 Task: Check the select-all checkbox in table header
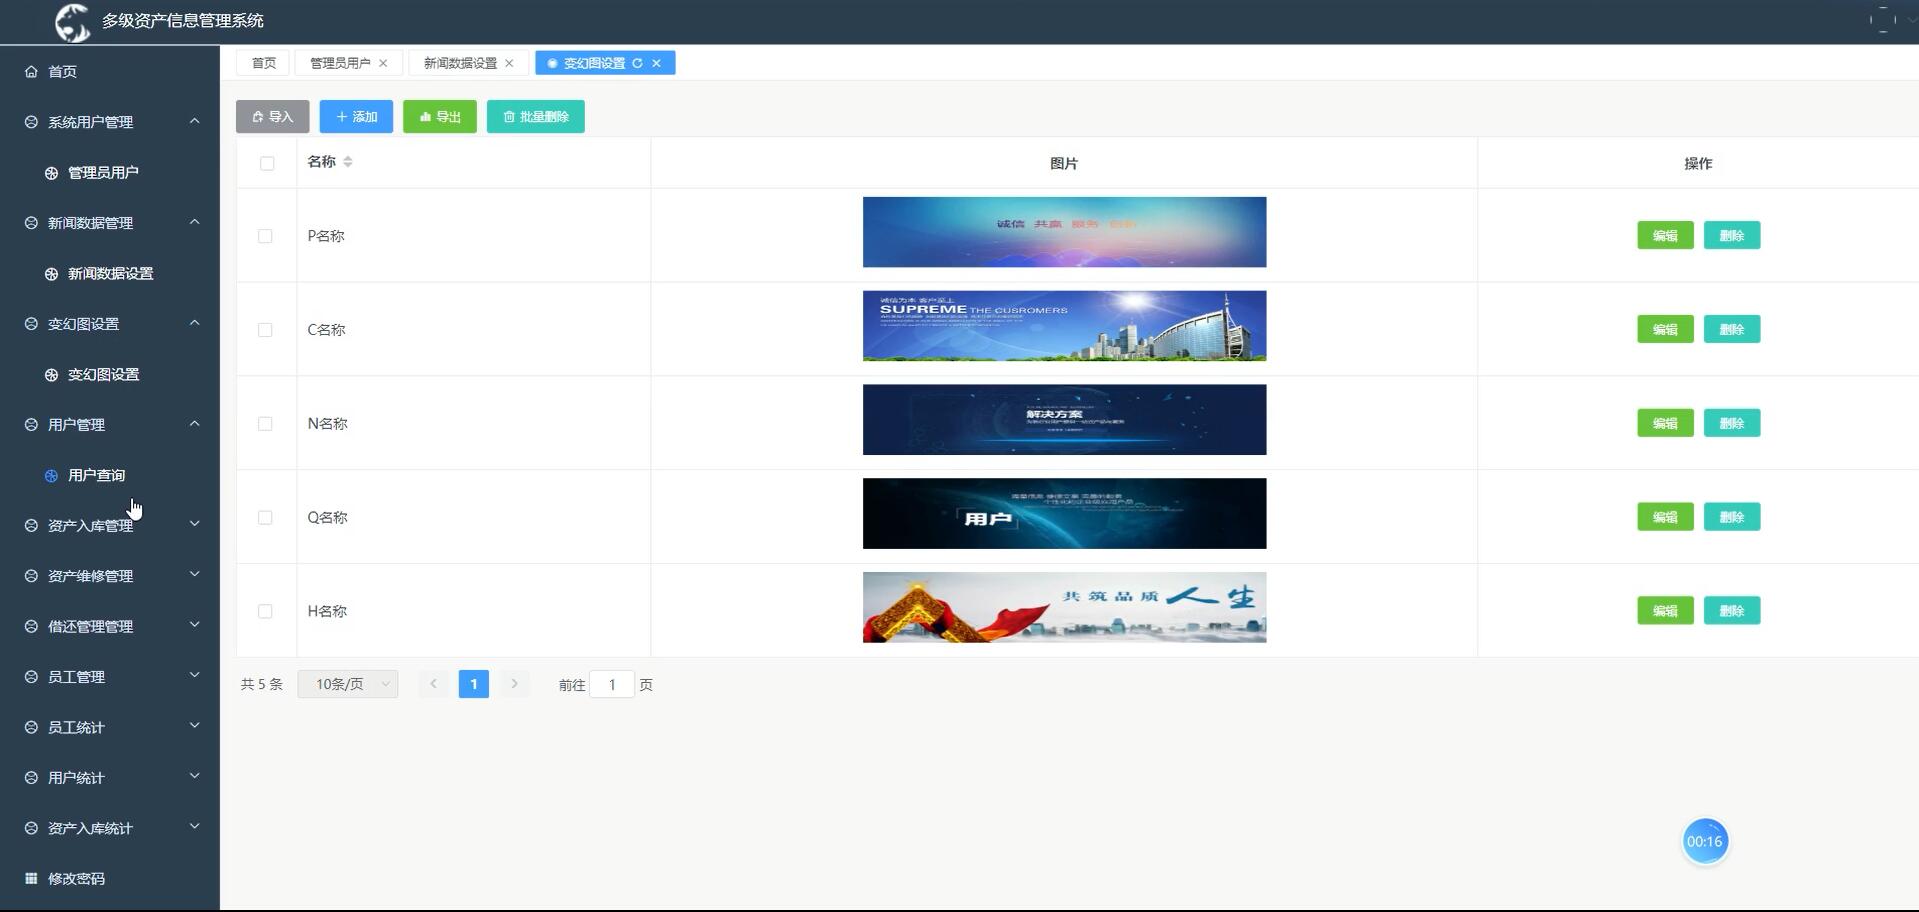[x=266, y=162]
